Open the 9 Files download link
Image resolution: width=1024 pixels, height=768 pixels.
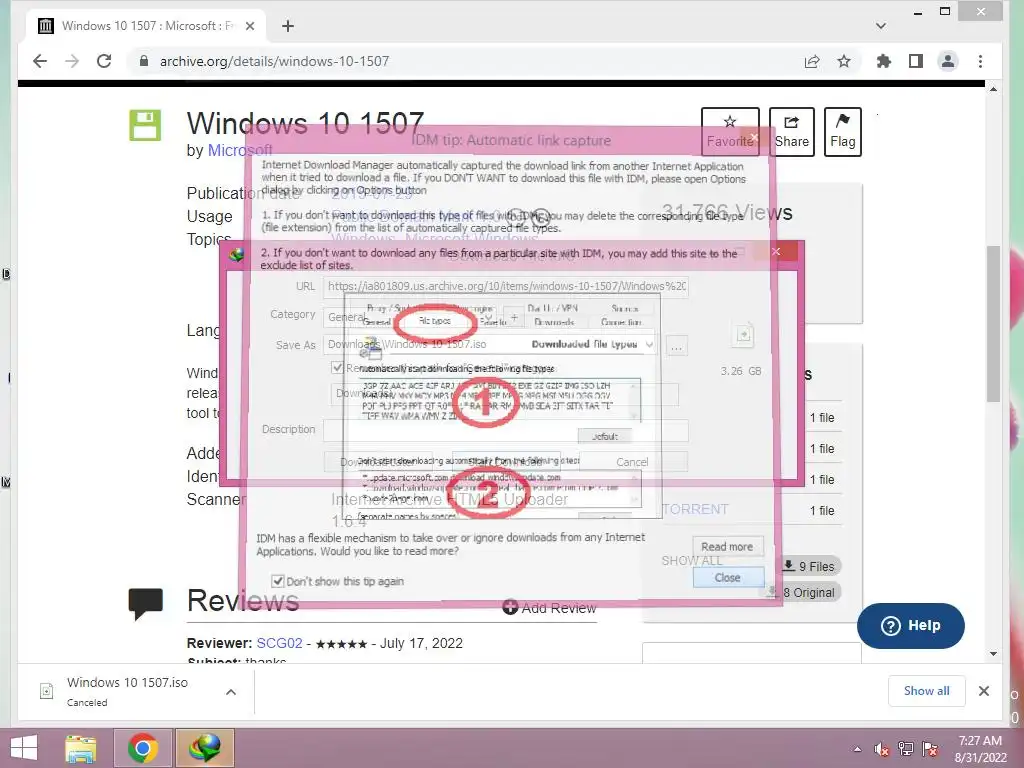810,566
